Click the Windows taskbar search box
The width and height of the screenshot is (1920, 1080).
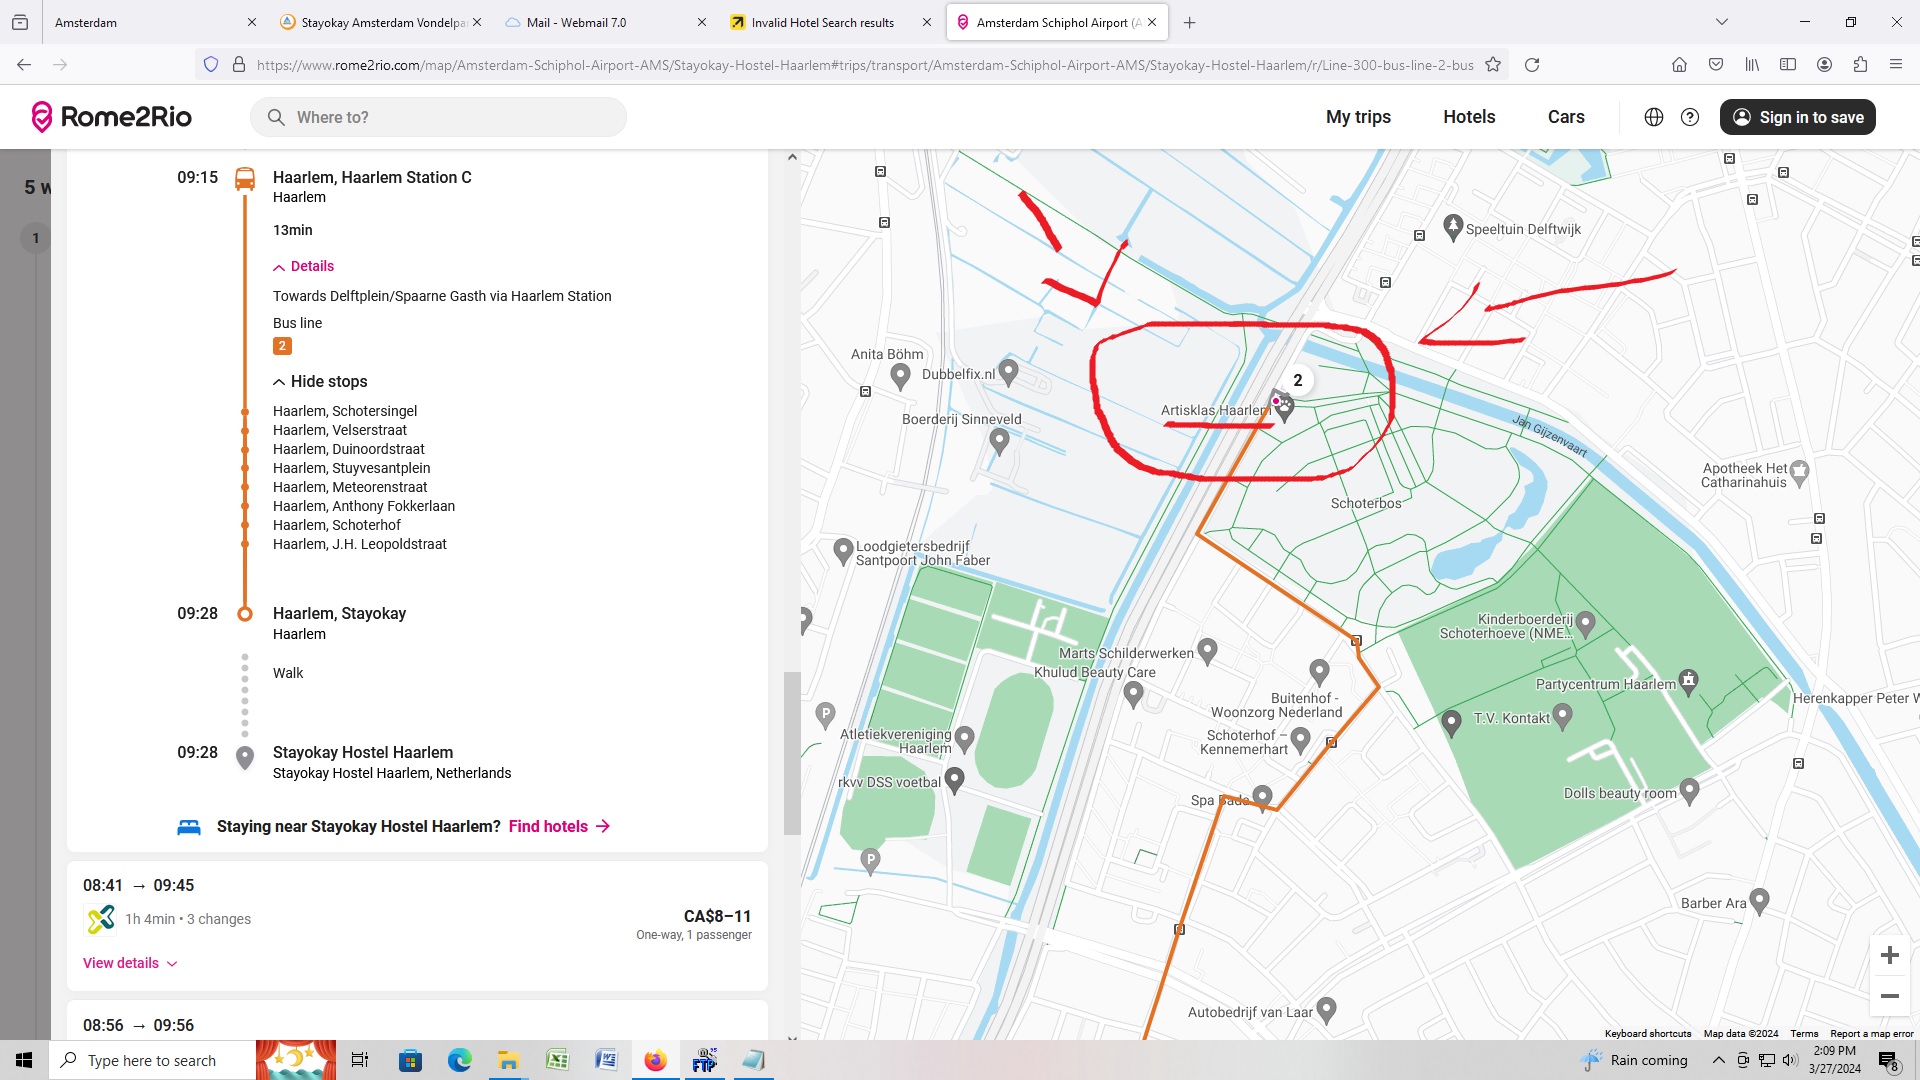coord(152,1060)
